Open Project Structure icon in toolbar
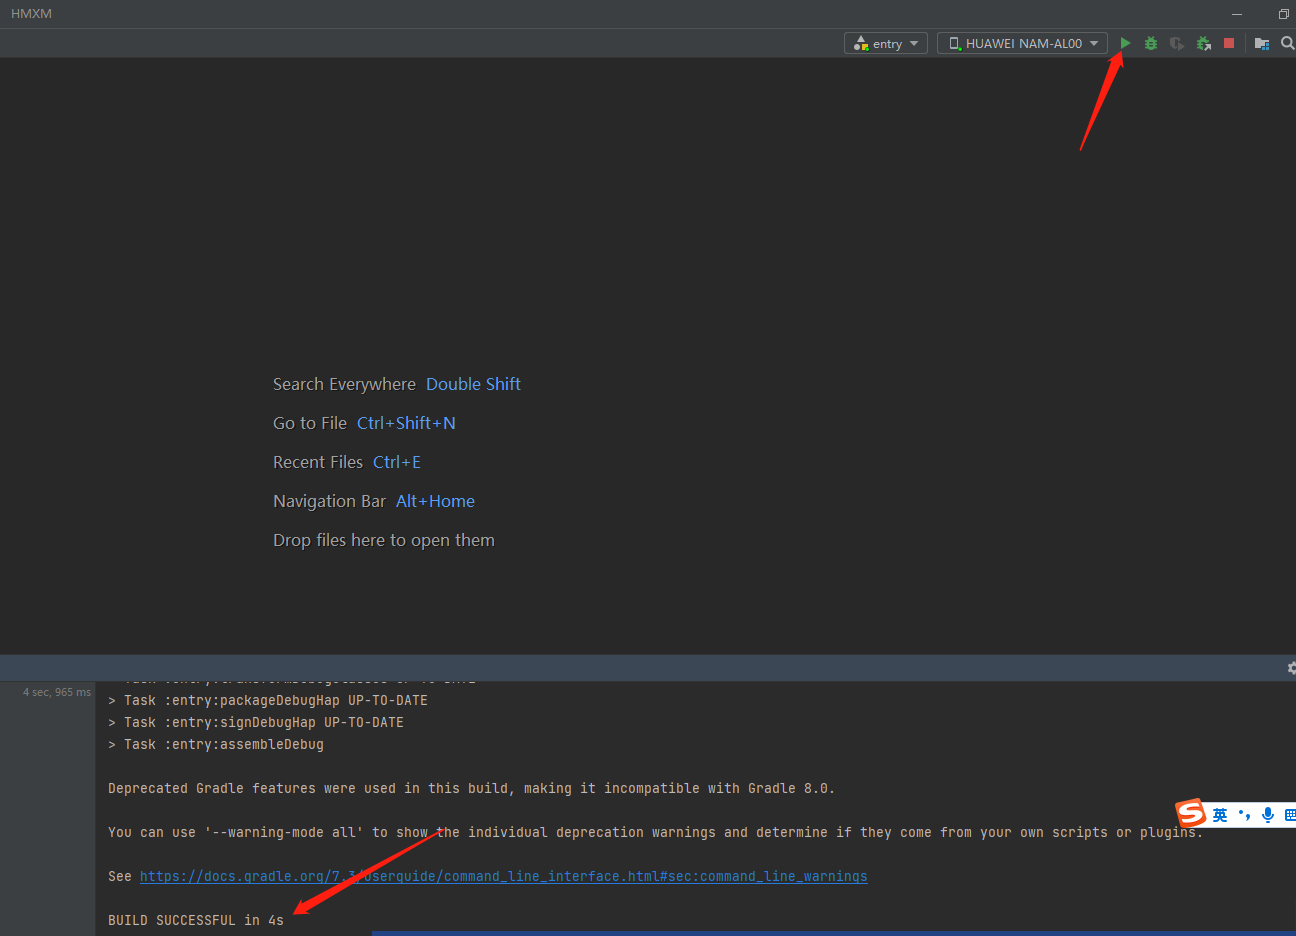The height and width of the screenshot is (936, 1296). coord(1261,43)
